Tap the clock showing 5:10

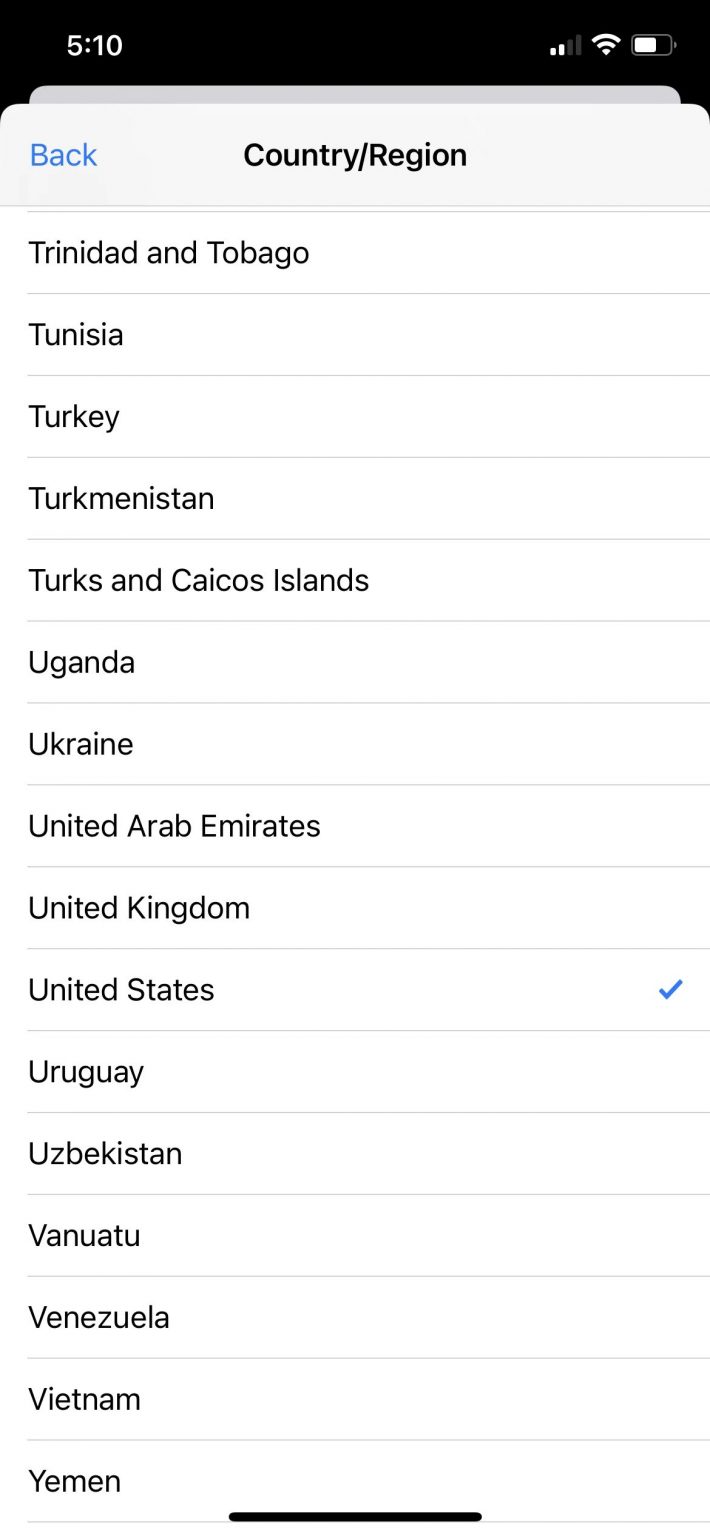pos(95,45)
